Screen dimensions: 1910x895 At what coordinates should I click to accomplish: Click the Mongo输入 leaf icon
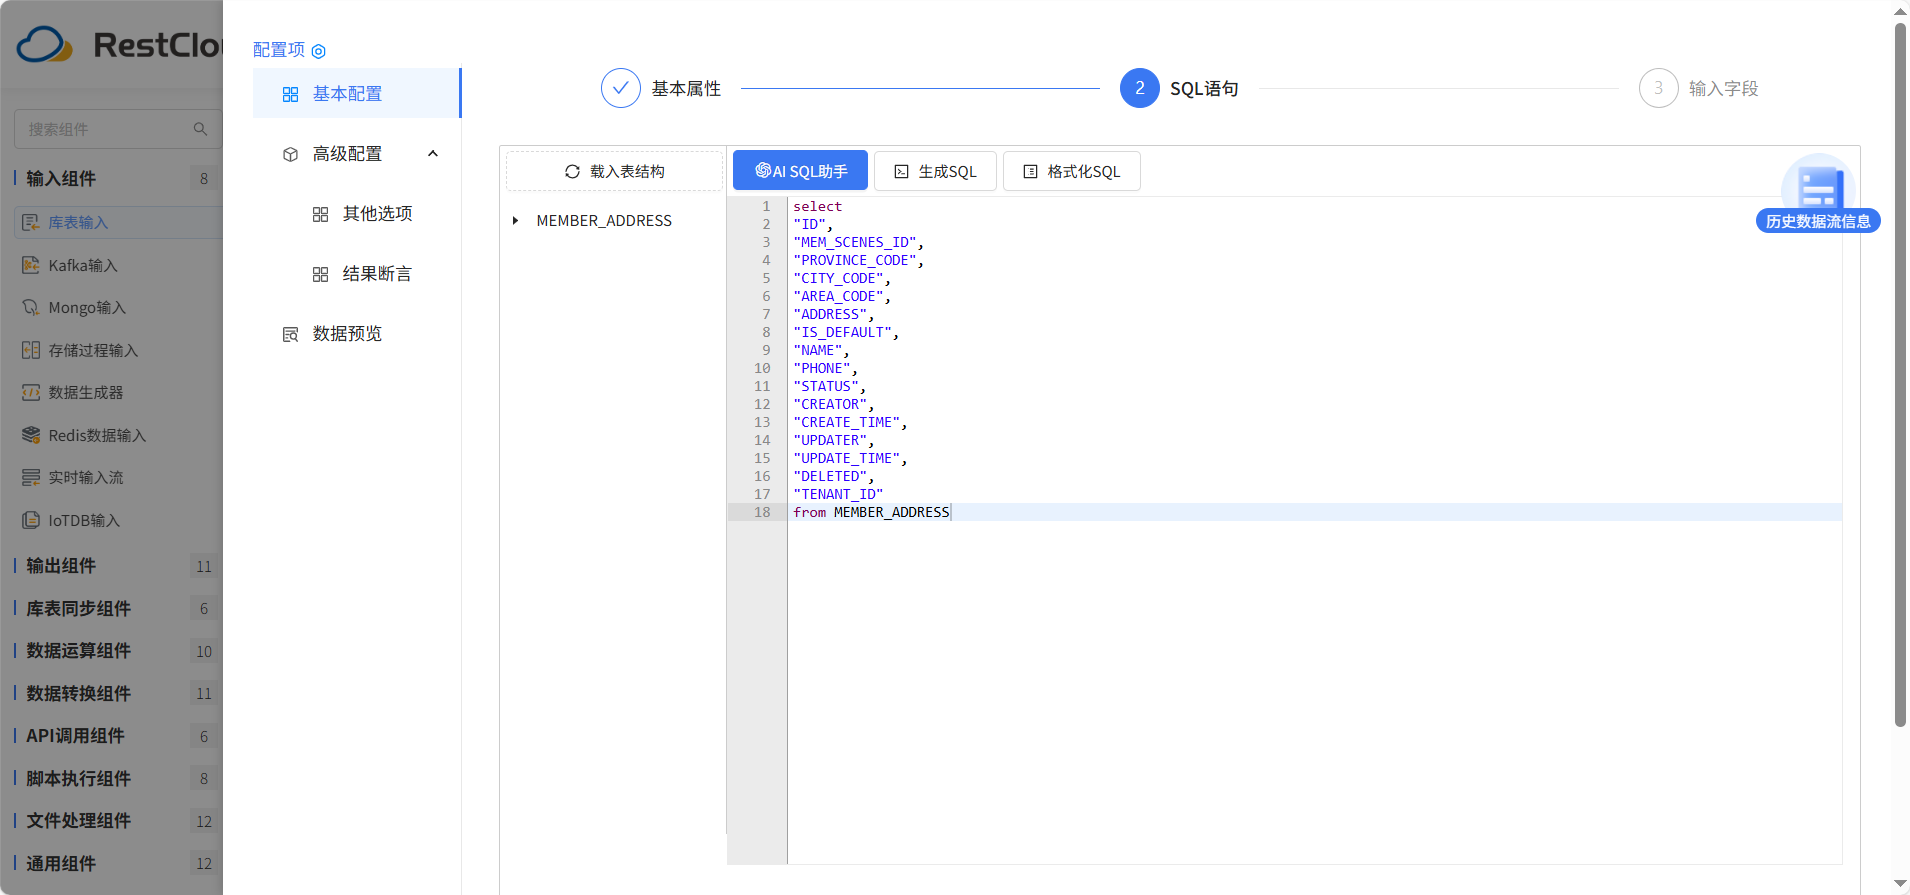(x=31, y=307)
